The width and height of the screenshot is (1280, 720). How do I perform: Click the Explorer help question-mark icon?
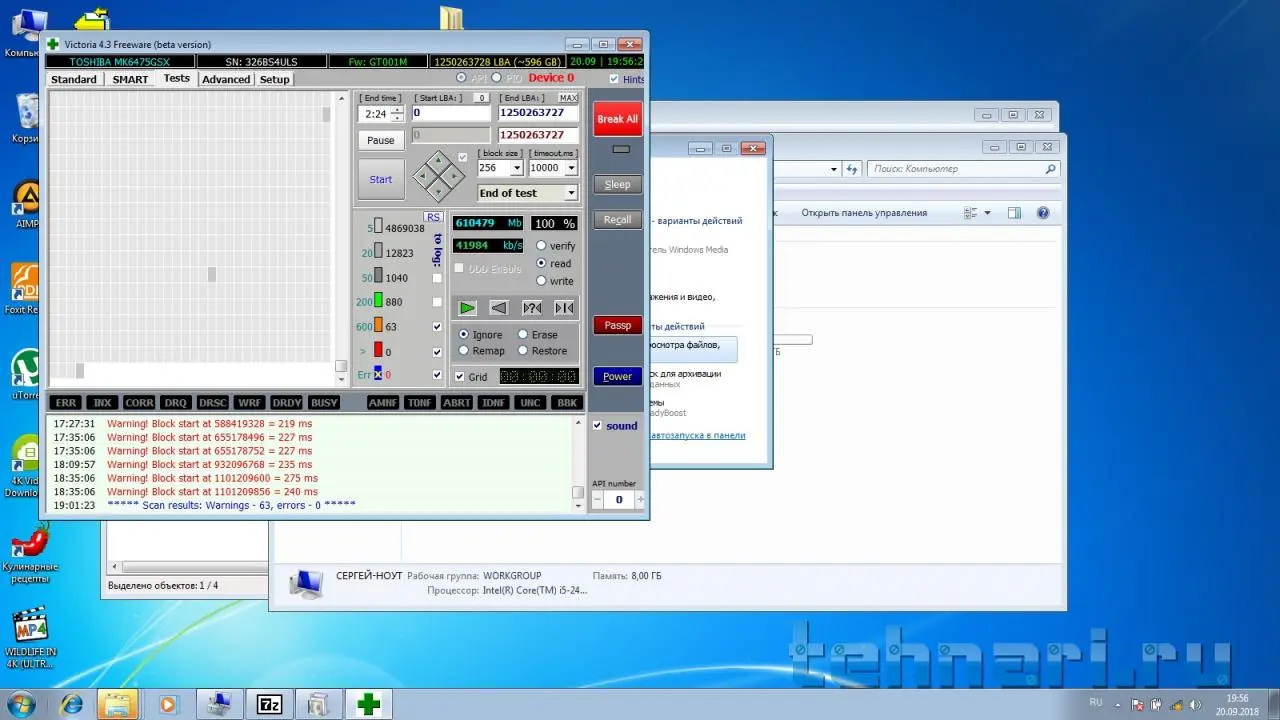click(1043, 213)
